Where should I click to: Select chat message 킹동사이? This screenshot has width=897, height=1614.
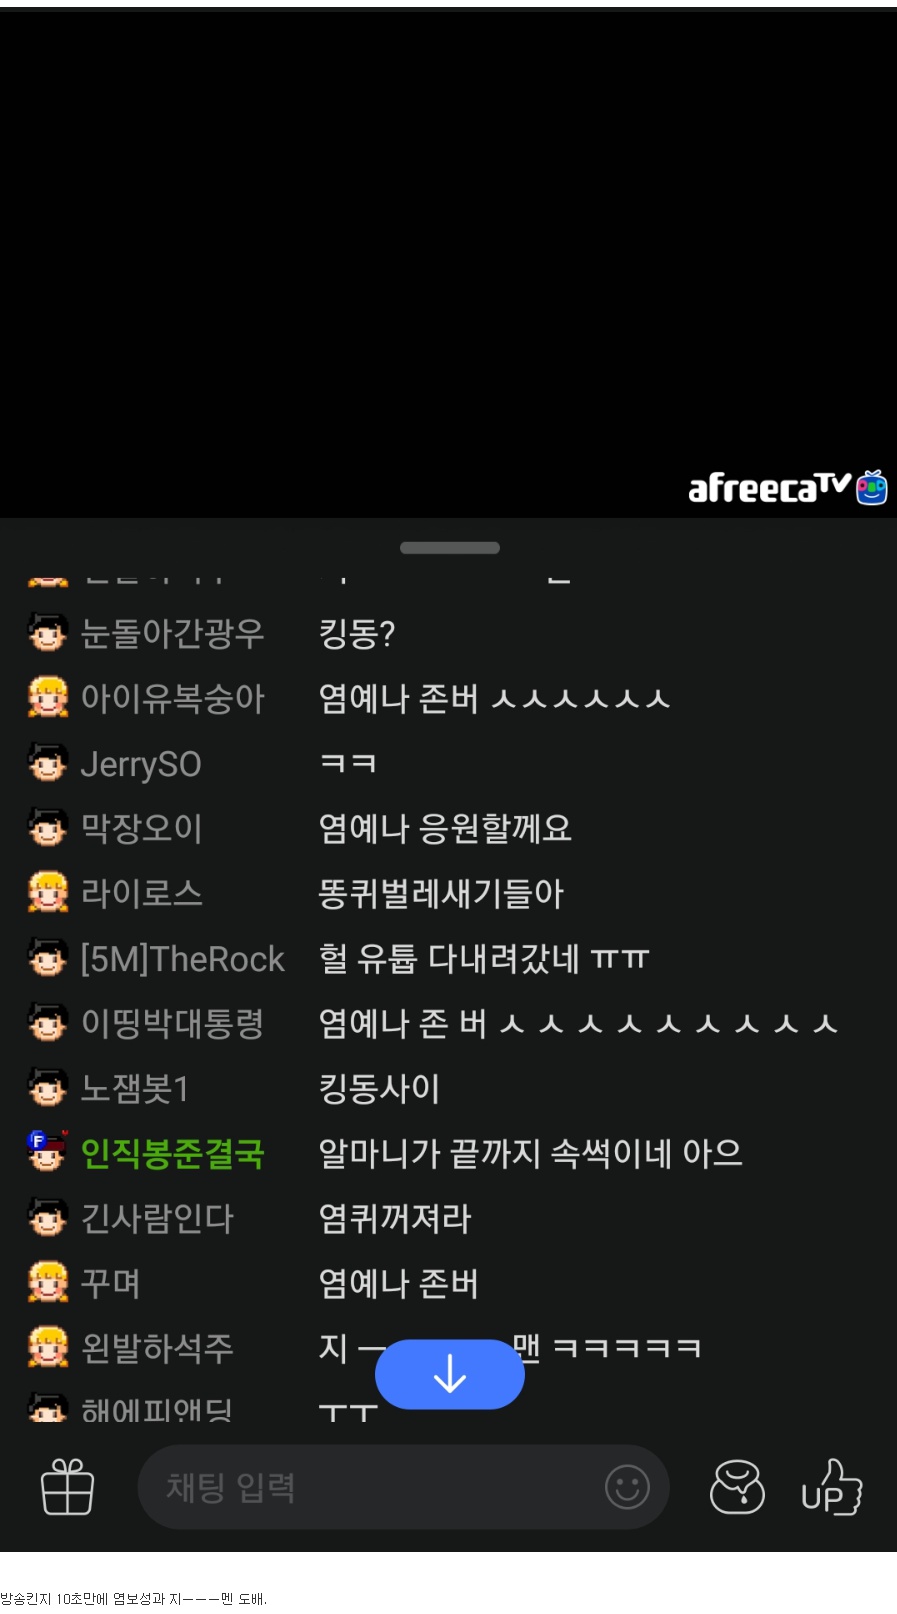tap(379, 1088)
